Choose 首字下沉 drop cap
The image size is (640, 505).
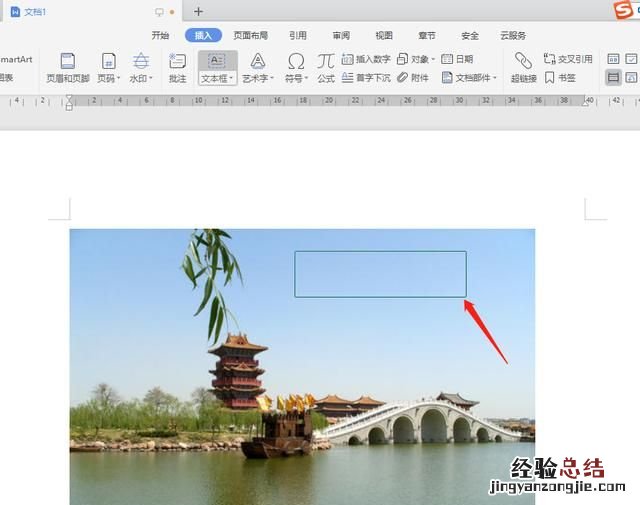[366, 77]
